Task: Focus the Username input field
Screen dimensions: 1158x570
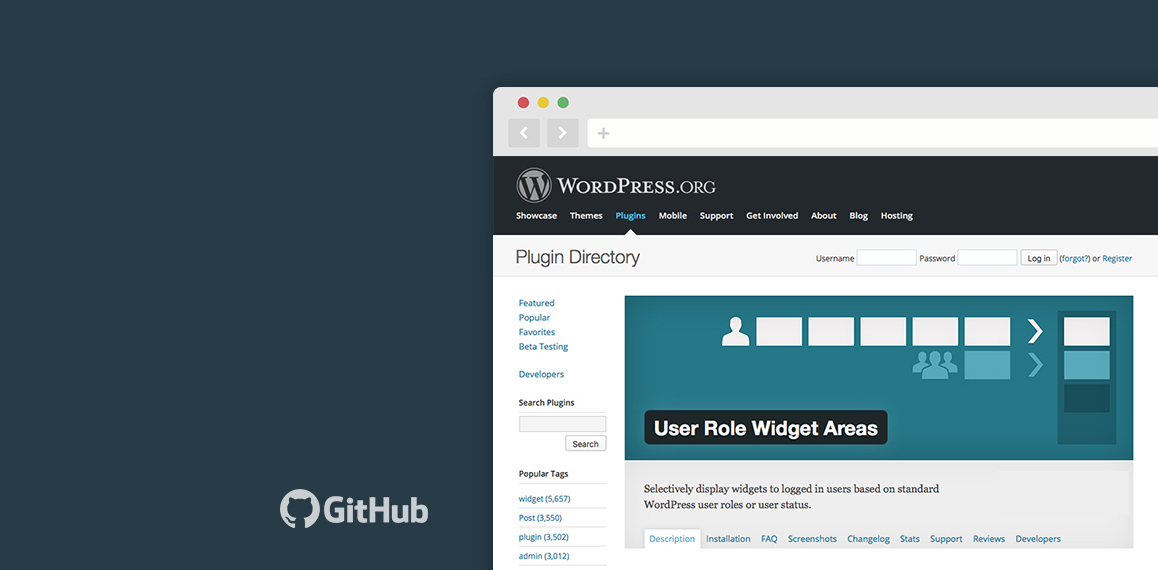Action: (x=886, y=258)
